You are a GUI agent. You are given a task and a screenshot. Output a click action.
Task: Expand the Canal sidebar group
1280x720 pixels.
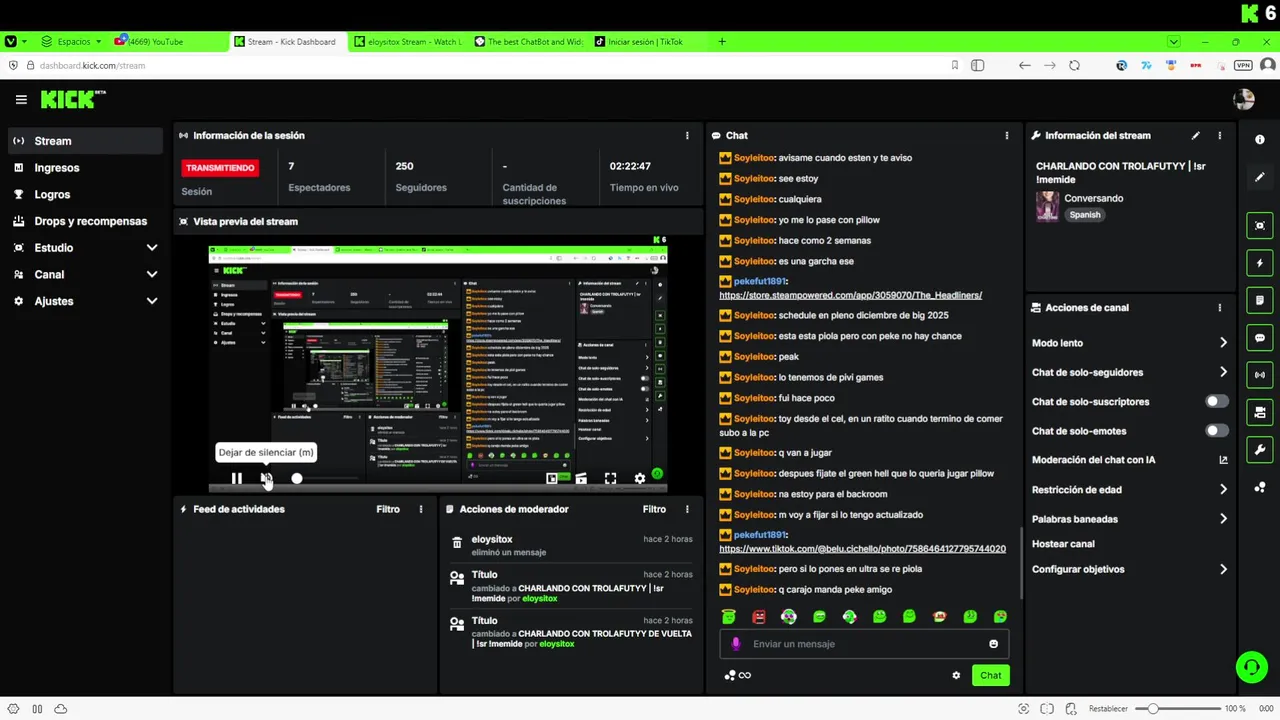coord(85,274)
